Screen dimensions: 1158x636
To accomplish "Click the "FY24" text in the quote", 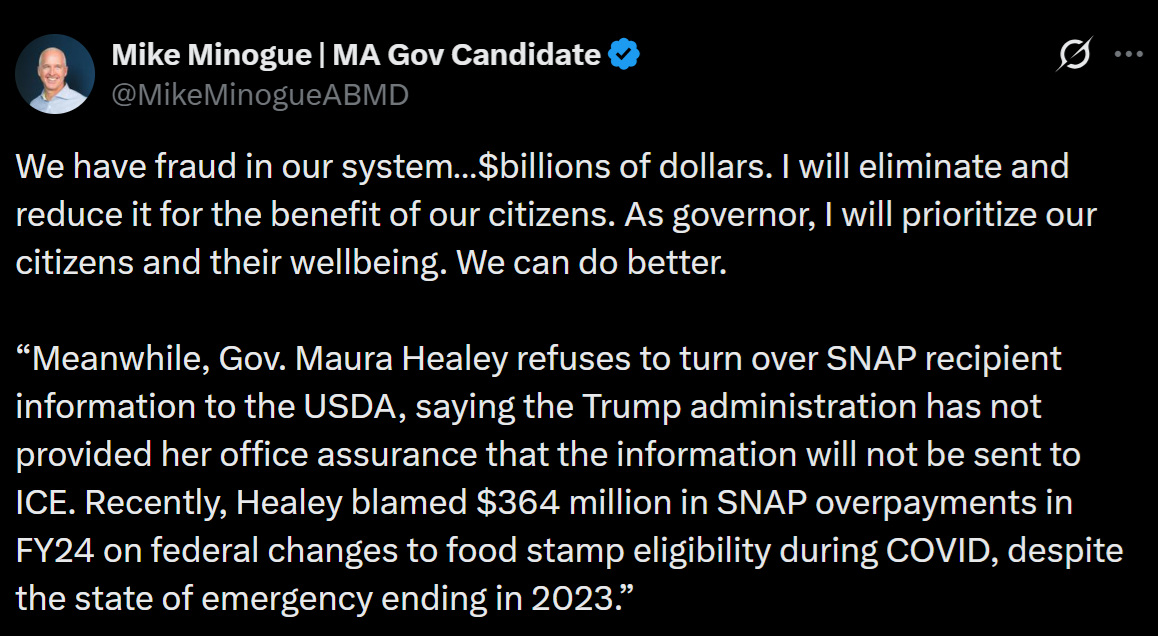I will click(x=50, y=550).
